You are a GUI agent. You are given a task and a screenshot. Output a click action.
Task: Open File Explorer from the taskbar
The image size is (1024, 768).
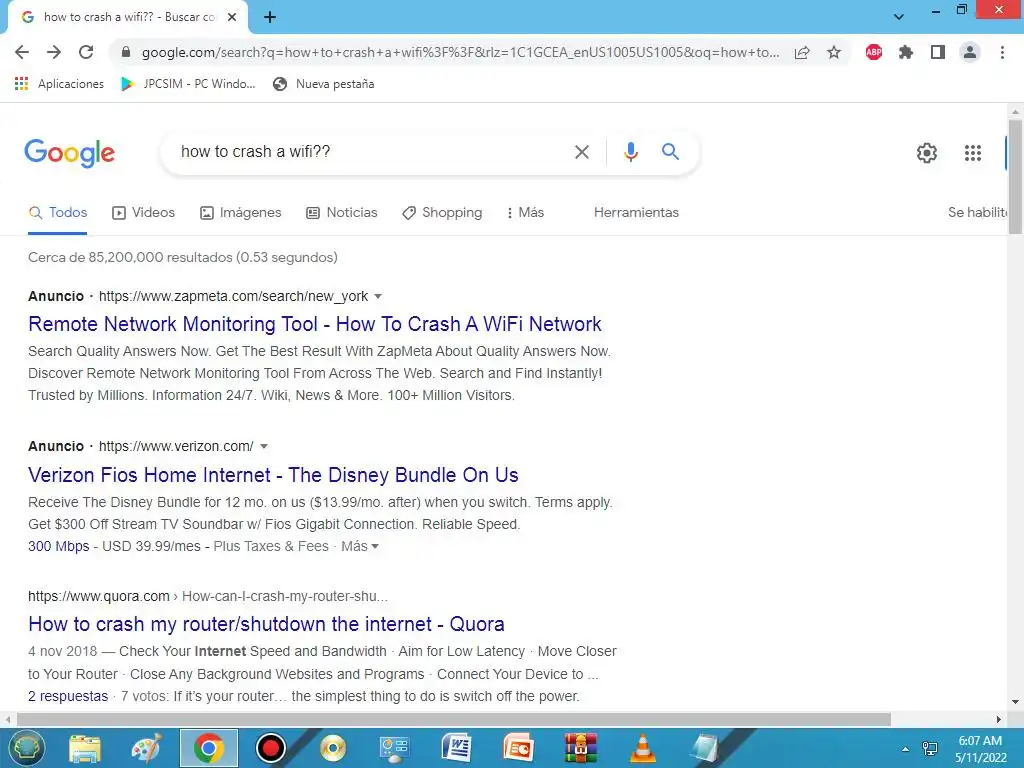coord(85,748)
